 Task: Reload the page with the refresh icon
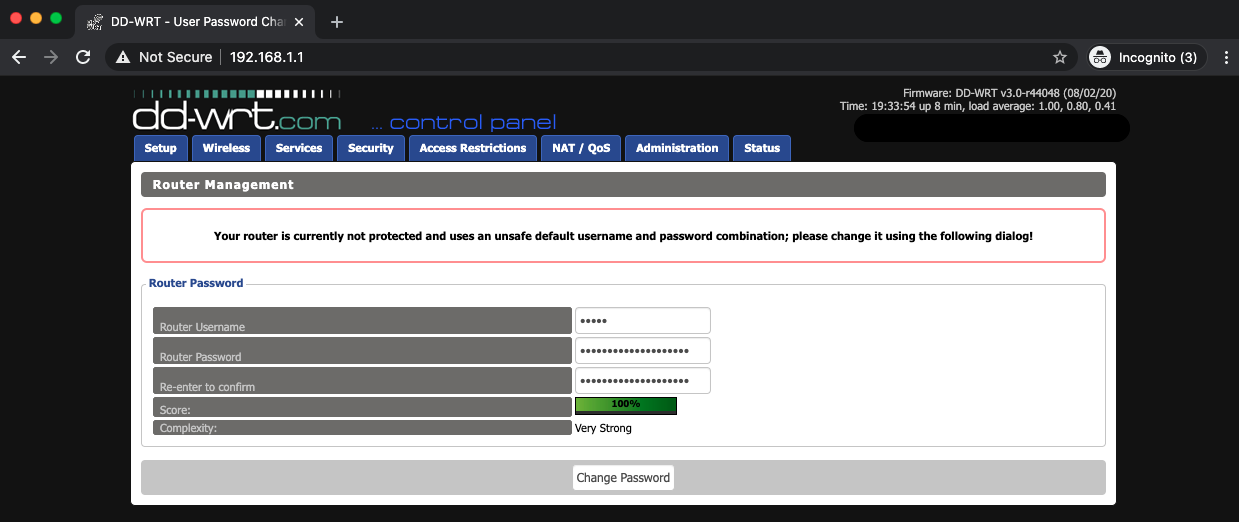[83, 57]
